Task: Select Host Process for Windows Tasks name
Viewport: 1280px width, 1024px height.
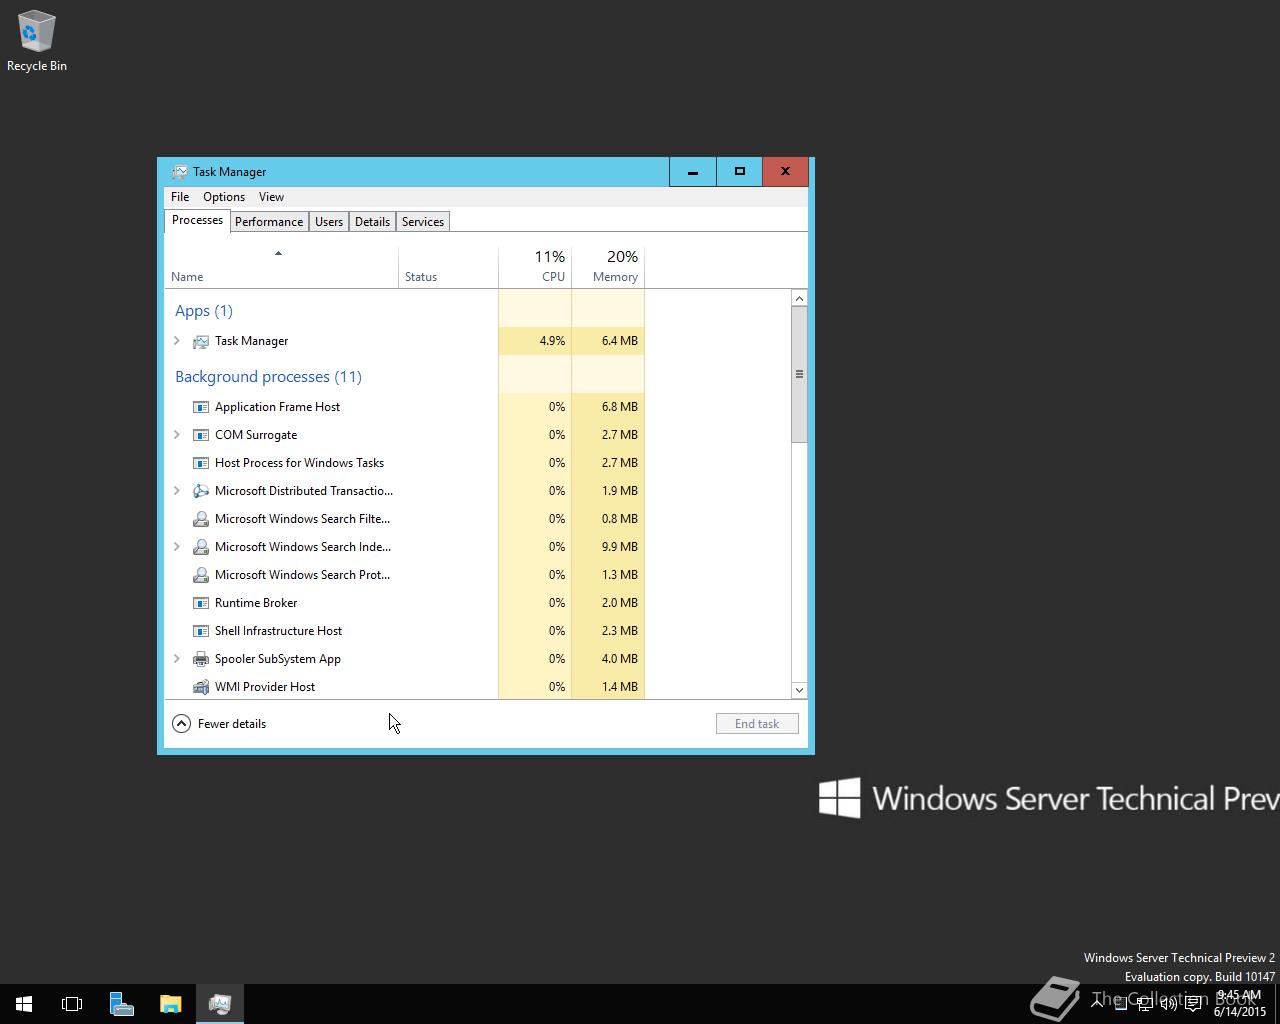Action: (x=299, y=463)
